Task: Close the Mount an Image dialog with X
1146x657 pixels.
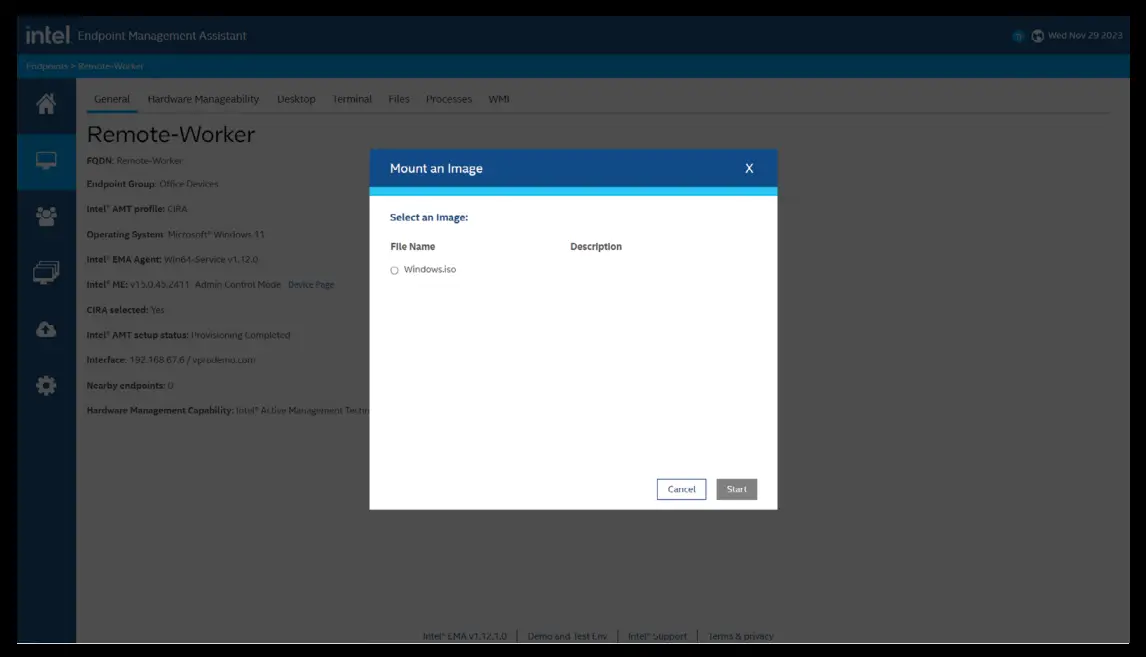Action: (749, 168)
